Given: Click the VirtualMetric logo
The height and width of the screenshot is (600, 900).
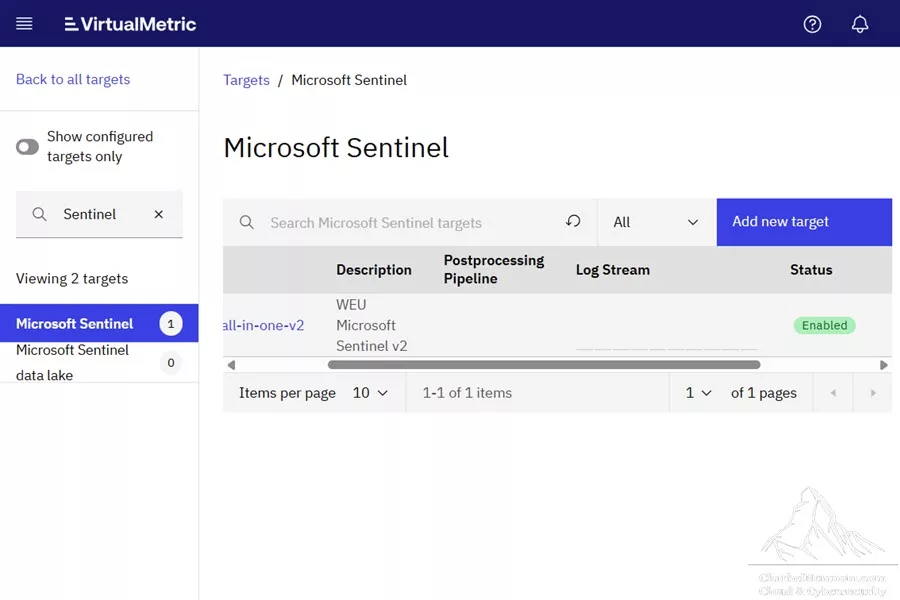Looking at the screenshot, I should 130,24.
